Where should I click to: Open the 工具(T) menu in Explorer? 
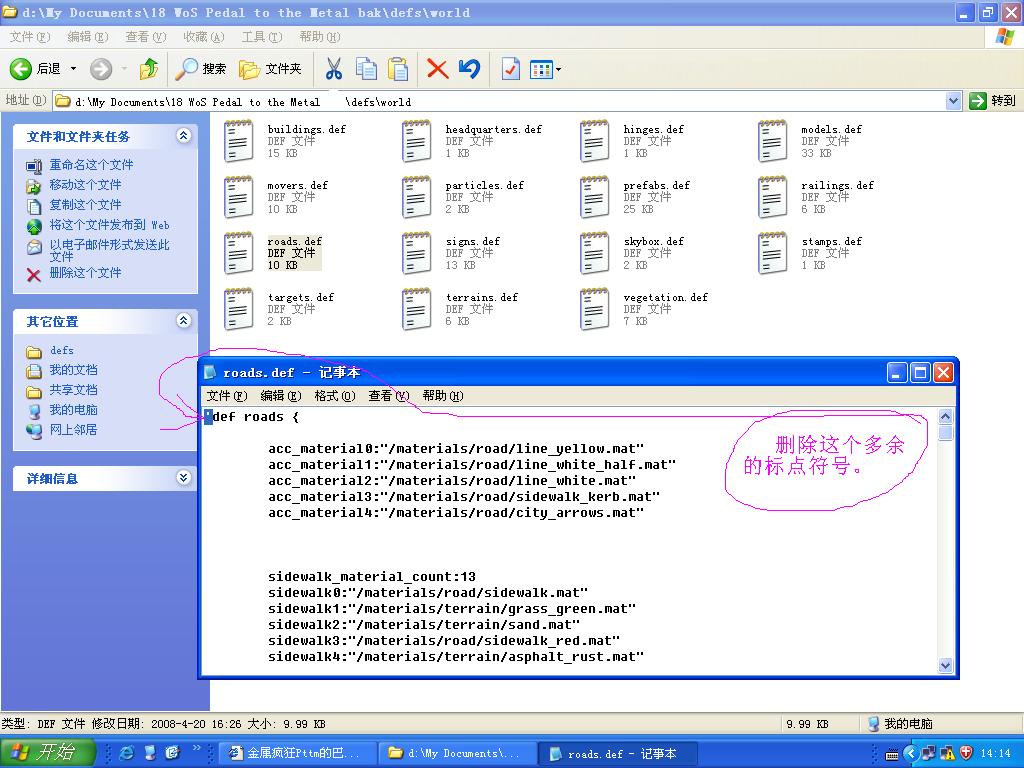(261, 37)
